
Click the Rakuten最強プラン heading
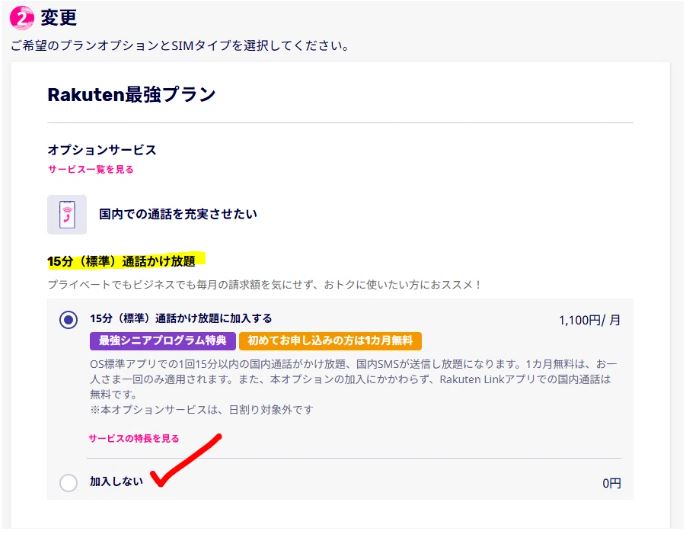coord(131,95)
